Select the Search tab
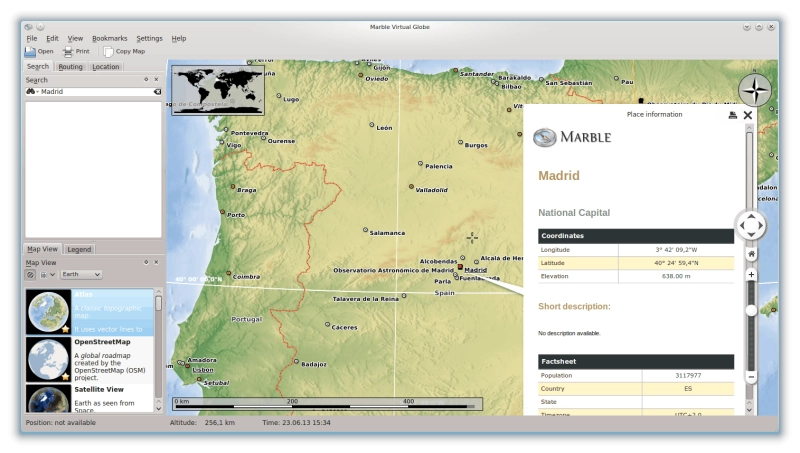Image resolution: width=800 pixels, height=453 pixels. pos(38,67)
